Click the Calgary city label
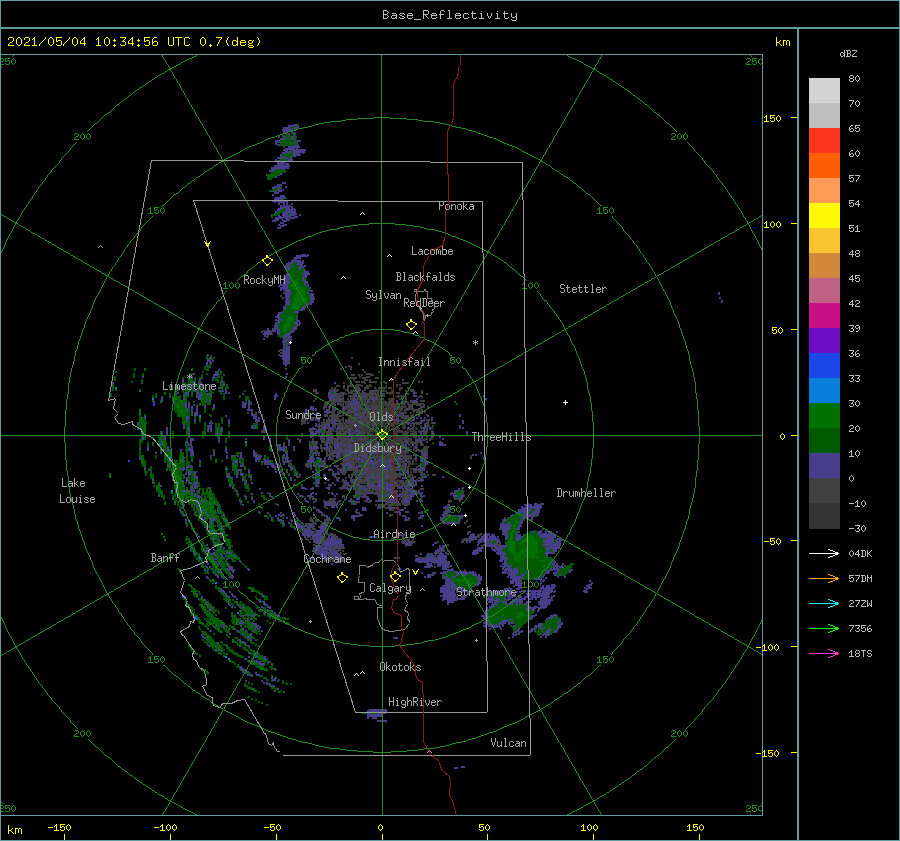 (390, 588)
